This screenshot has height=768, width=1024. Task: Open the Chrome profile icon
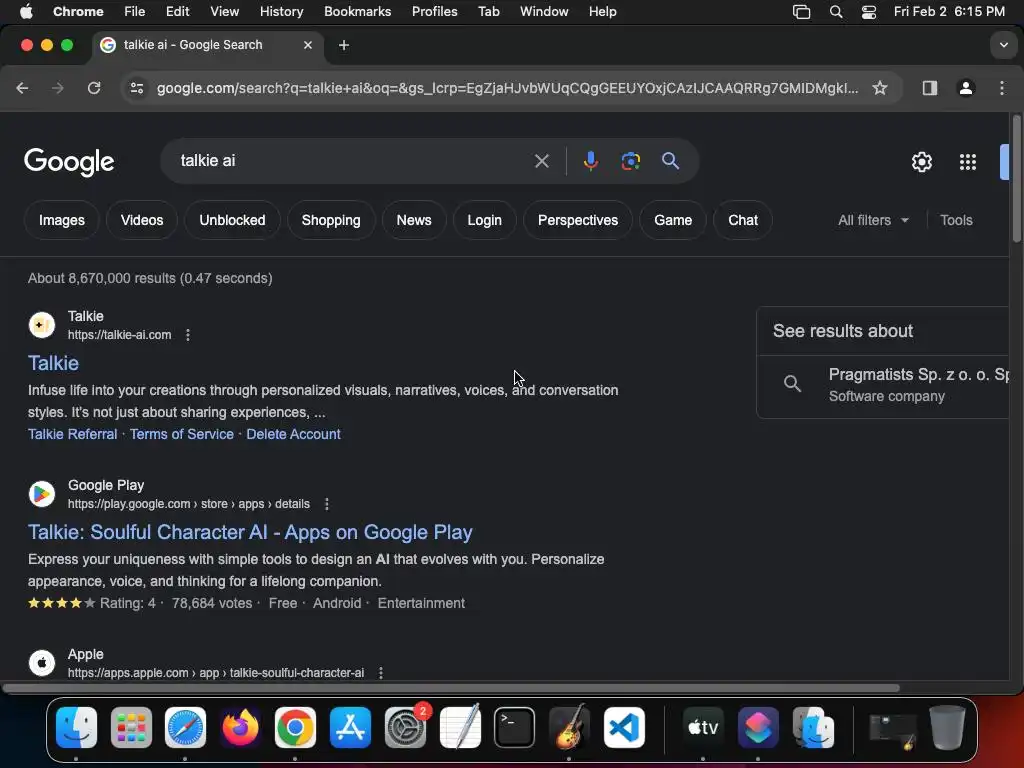point(966,88)
